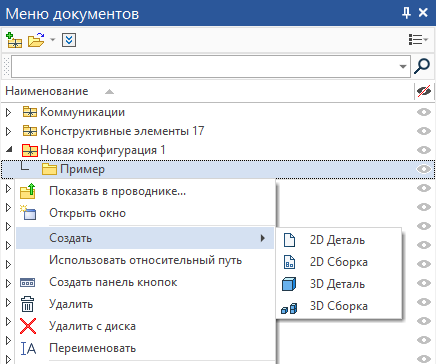Pin the Меню документов panel
436x364 pixels.
coord(406,13)
